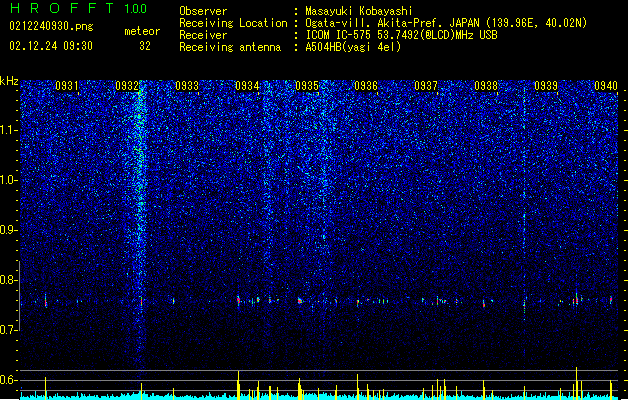Click the 1.1 kHz axis label
The image size is (629, 400).
pyautogui.click(x=8, y=130)
